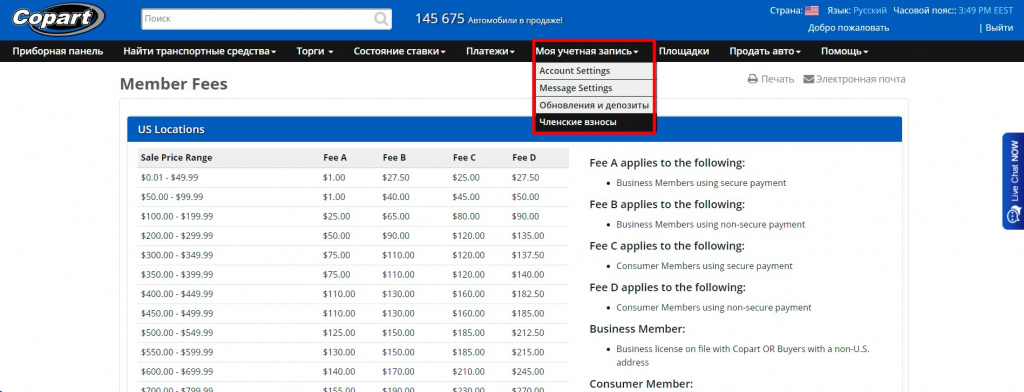Collapse the Моя учетная запись menu
Viewport: 1024px width, 392px height.
tap(586, 51)
